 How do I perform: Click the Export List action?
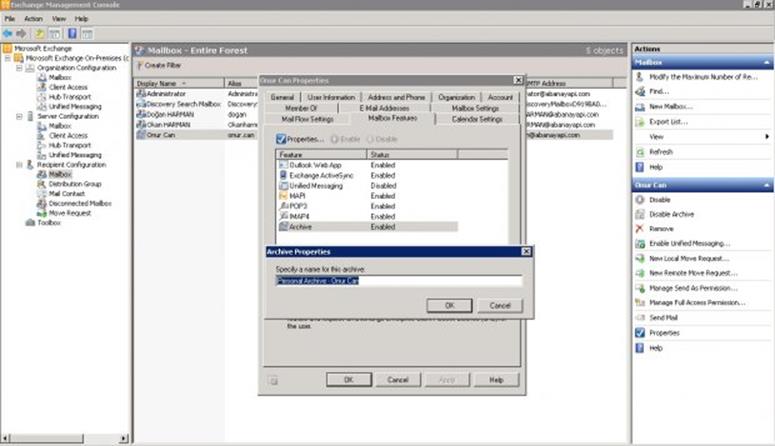(668, 122)
